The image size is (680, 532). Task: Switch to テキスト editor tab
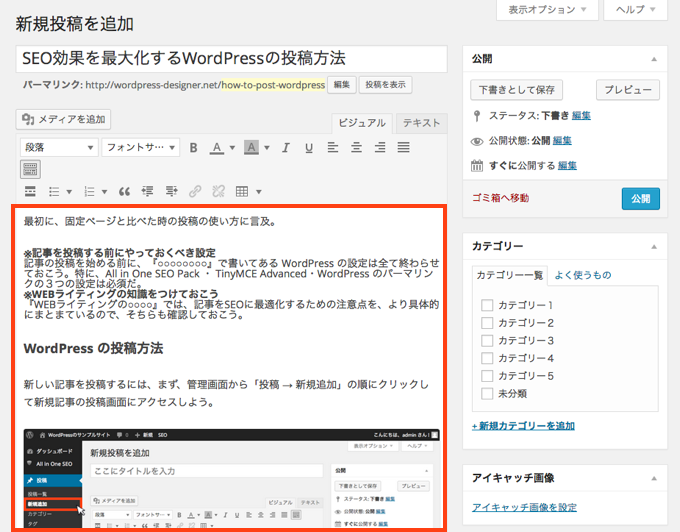pyautogui.click(x=422, y=123)
